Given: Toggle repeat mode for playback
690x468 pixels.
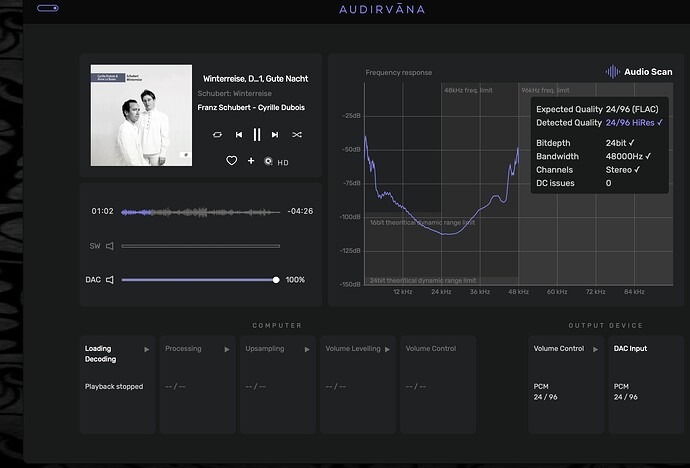Looking at the screenshot, I should [218, 134].
